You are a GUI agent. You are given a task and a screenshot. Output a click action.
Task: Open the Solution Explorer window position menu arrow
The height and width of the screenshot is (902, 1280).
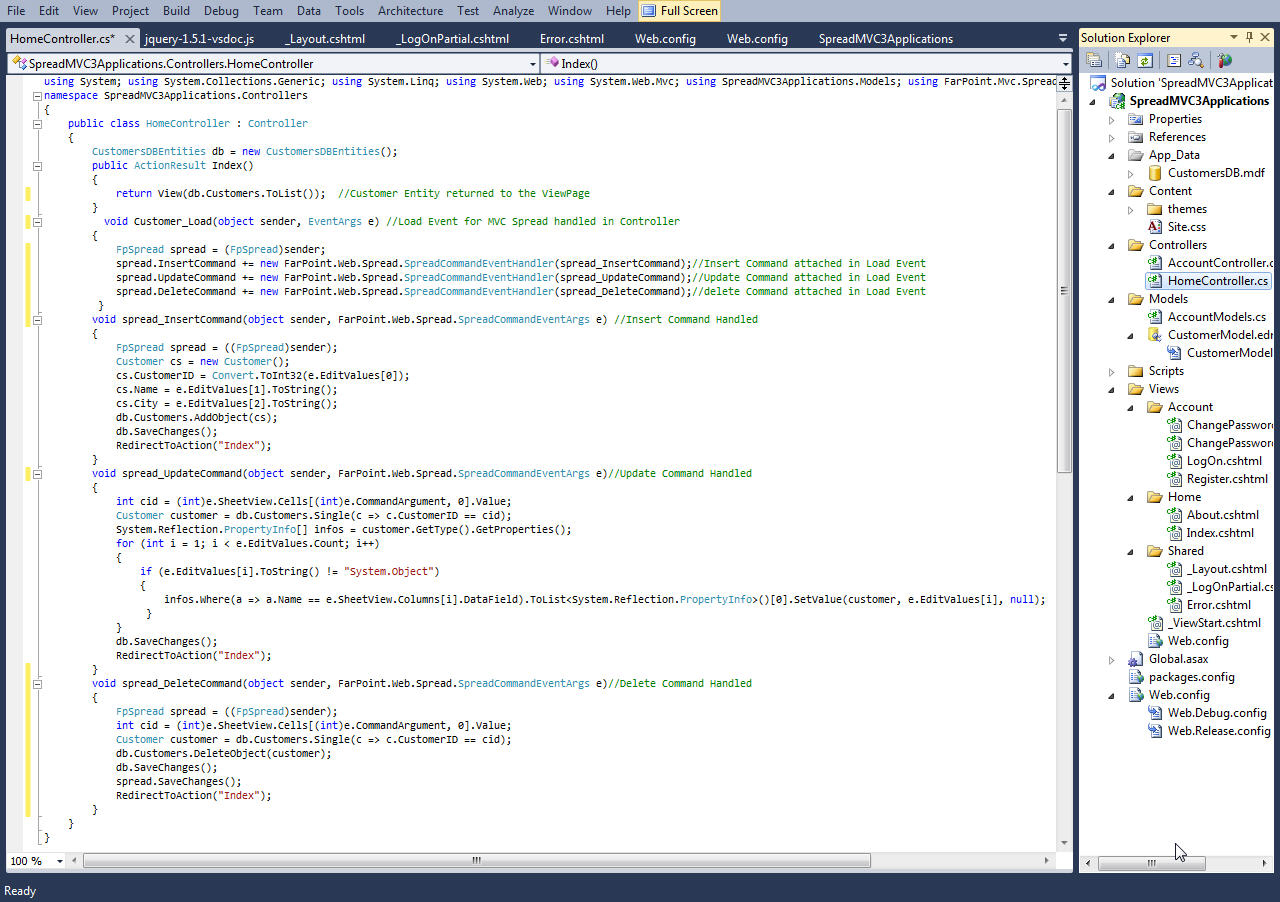(1234, 38)
